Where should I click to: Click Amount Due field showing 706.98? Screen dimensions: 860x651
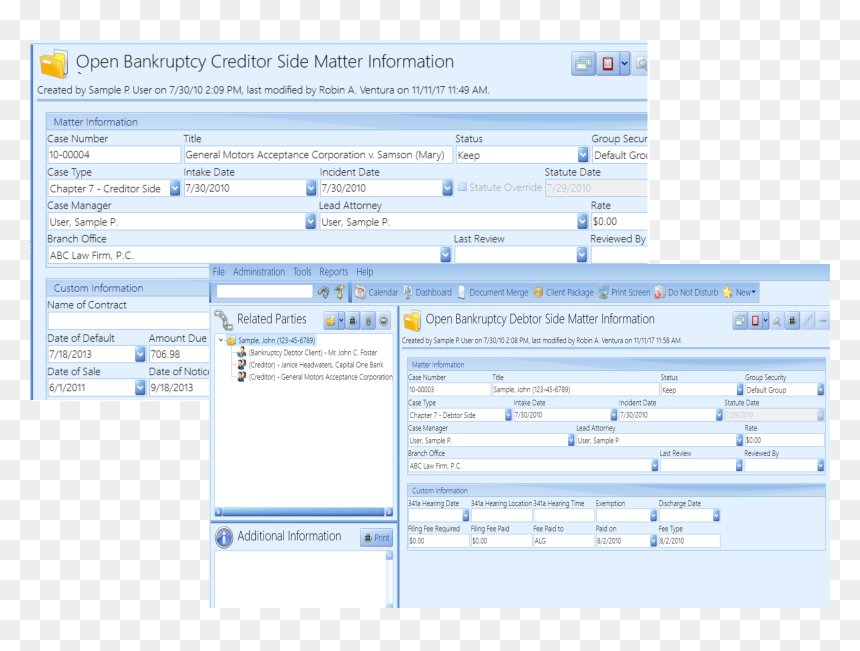coord(179,354)
